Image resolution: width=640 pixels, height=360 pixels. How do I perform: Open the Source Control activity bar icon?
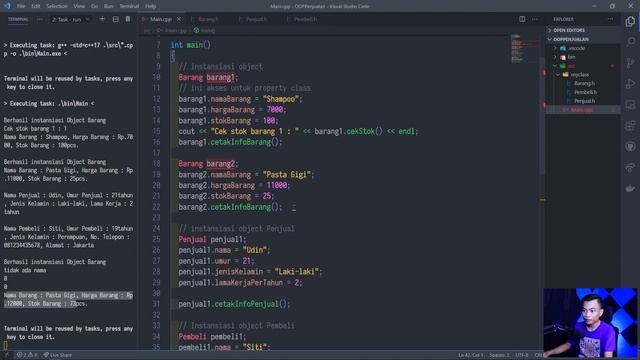630,63
